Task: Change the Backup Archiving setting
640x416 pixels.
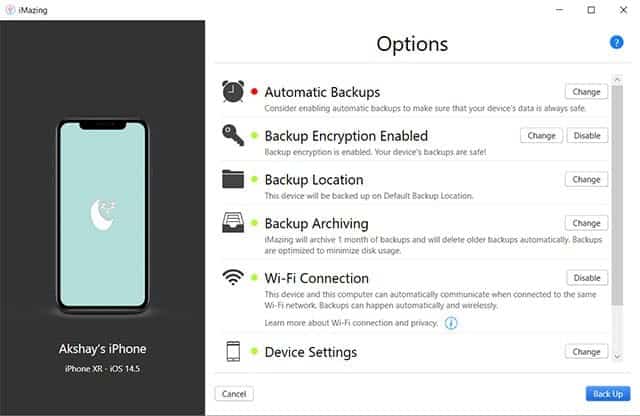Action: coord(586,223)
